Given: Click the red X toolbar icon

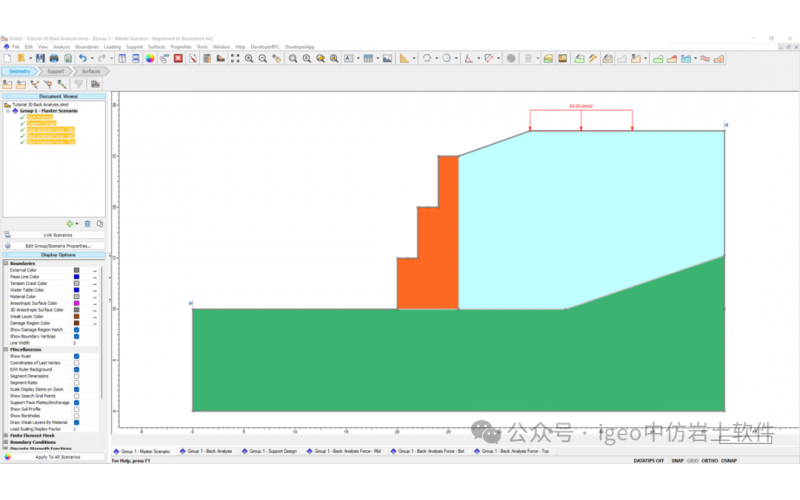Looking at the screenshot, I should 178,58.
